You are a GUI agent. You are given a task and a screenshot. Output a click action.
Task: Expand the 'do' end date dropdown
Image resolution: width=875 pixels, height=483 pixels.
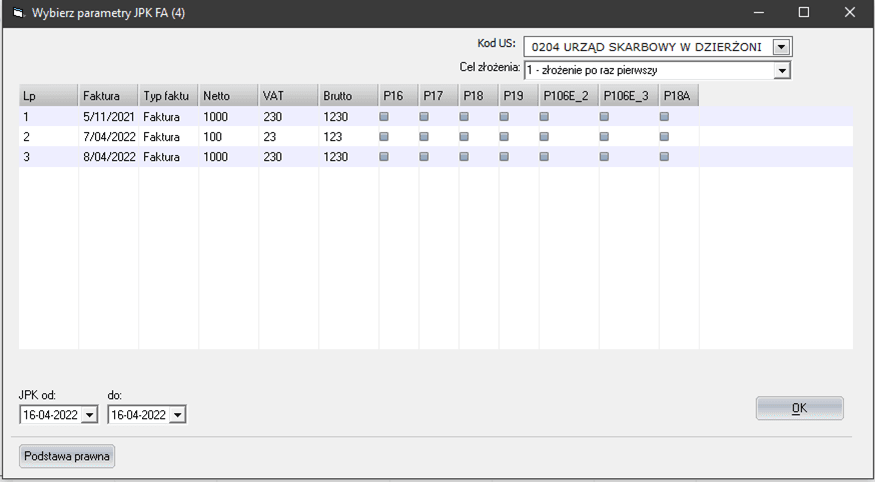(x=177, y=415)
